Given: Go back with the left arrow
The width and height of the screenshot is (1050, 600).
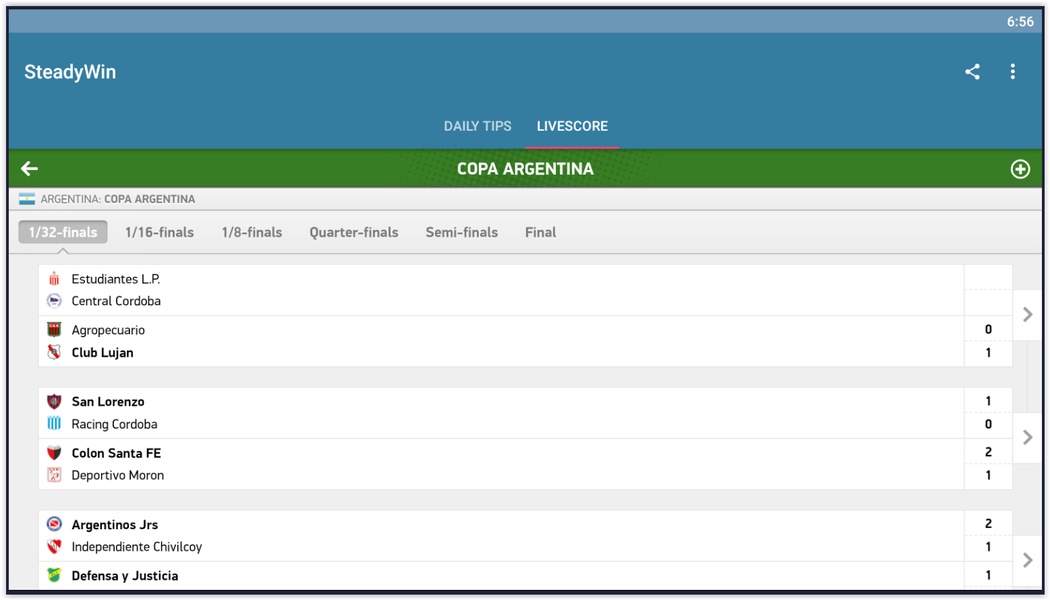Looking at the screenshot, I should click(x=29, y=168).
